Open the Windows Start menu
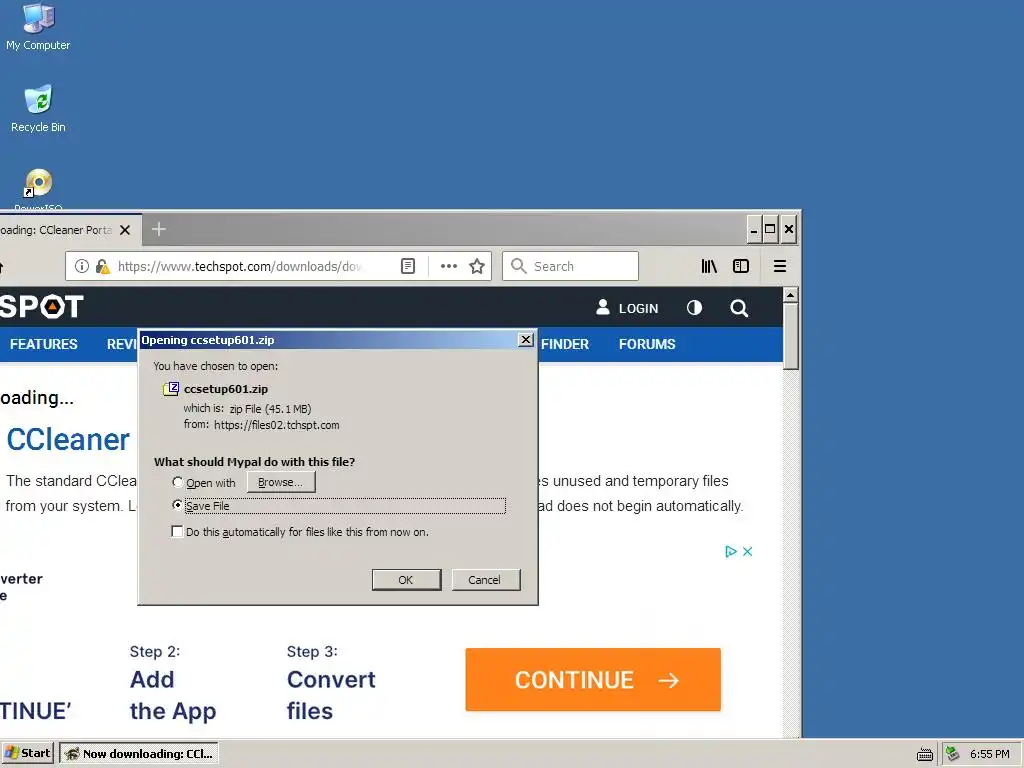This screenshot has height=768, width=1024. (27, 753)
